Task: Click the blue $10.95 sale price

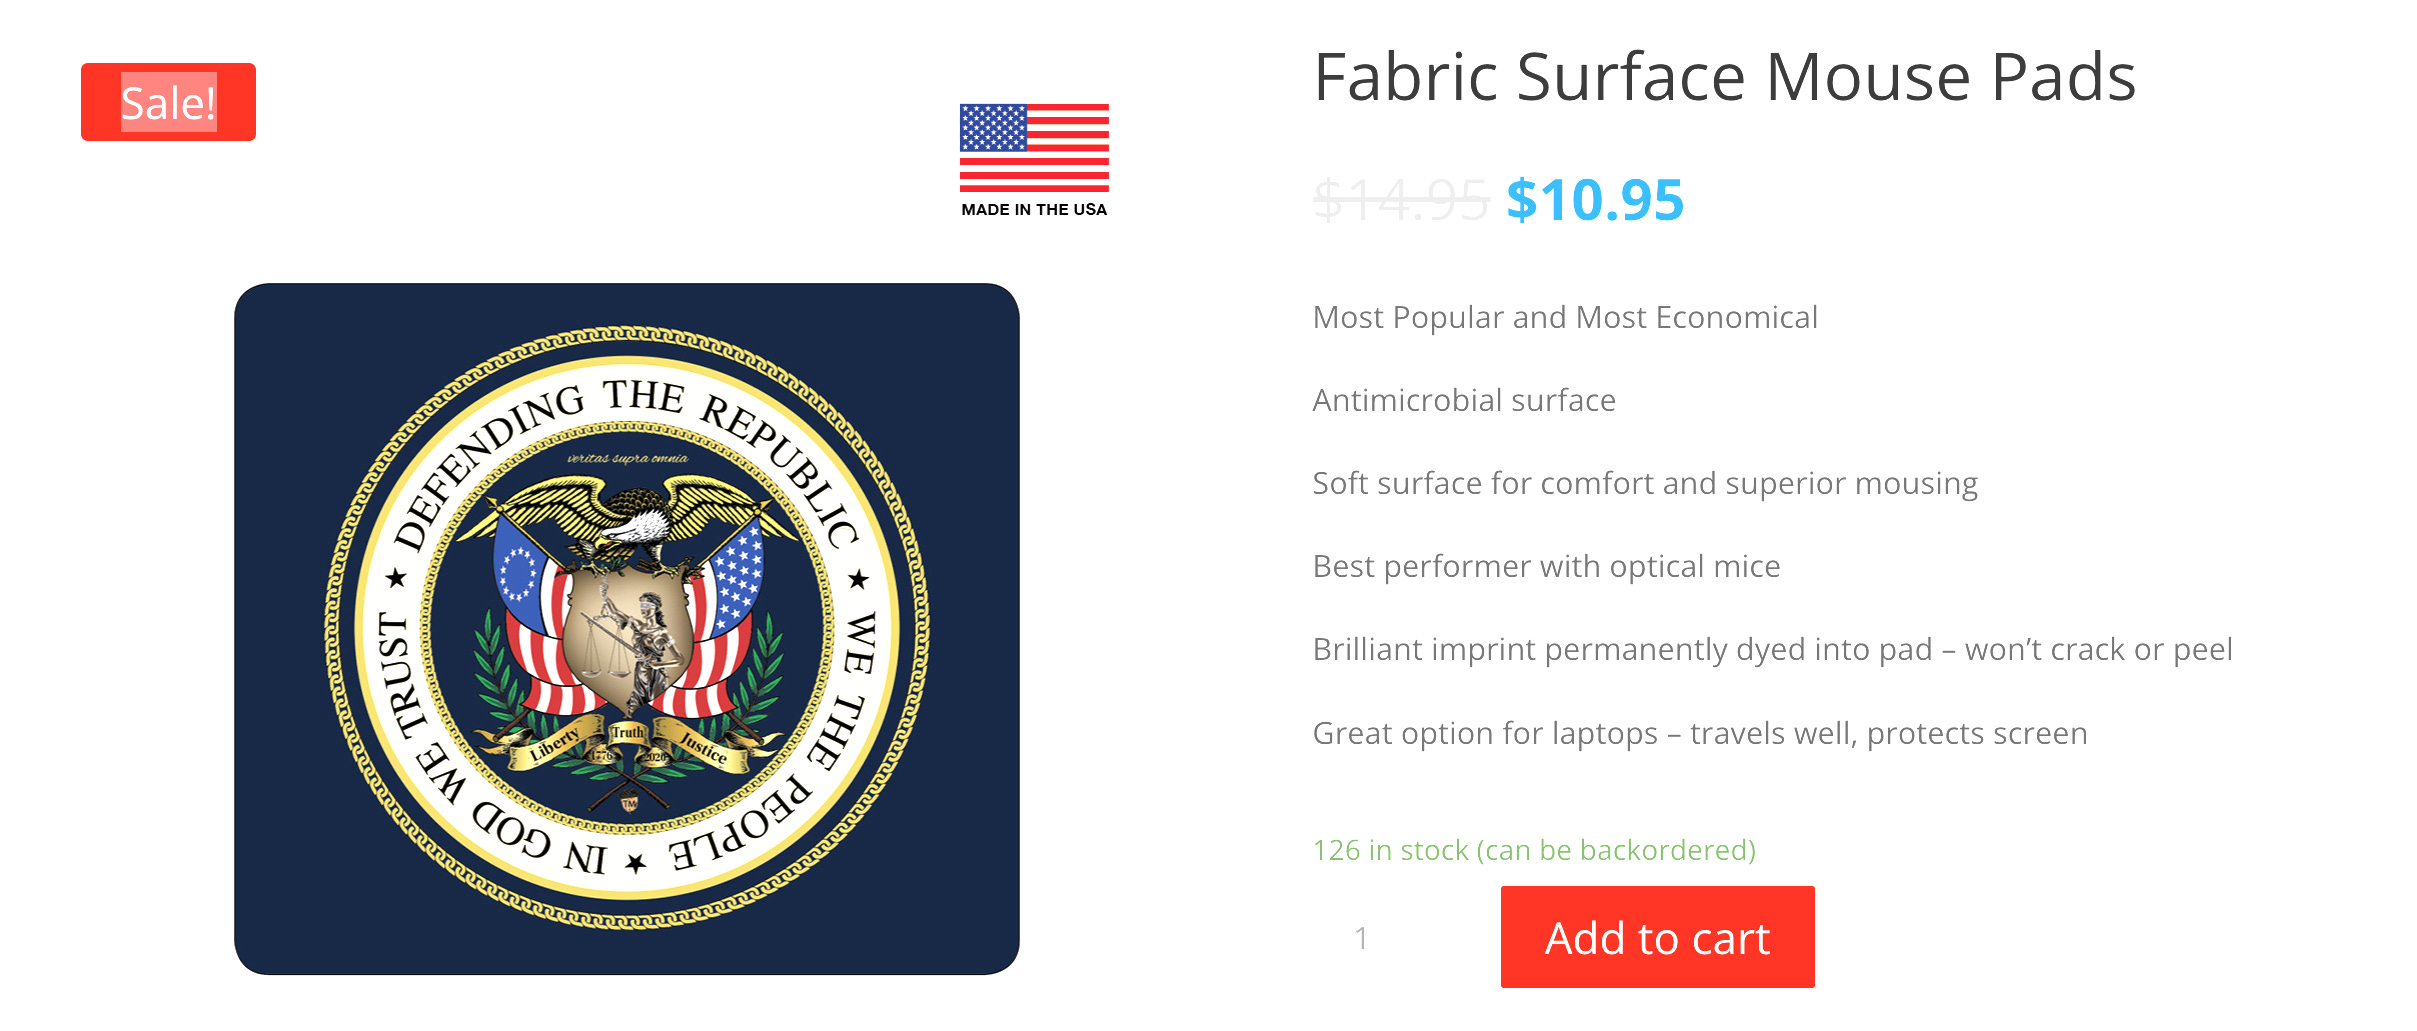Action: pos(1595,200)
